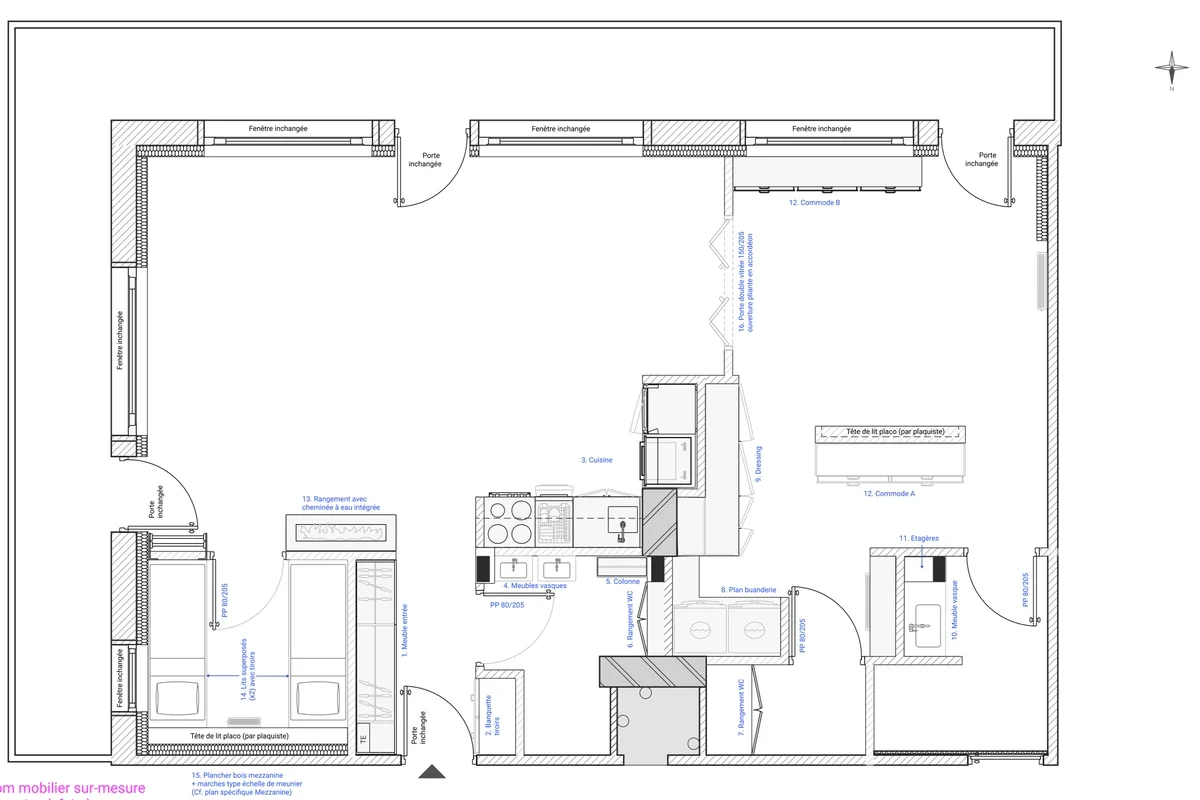This screenshot has width=1200, height=800.
Task: Click the "2. Banquette tiroirs" label
Action: [x=492, y=717]
